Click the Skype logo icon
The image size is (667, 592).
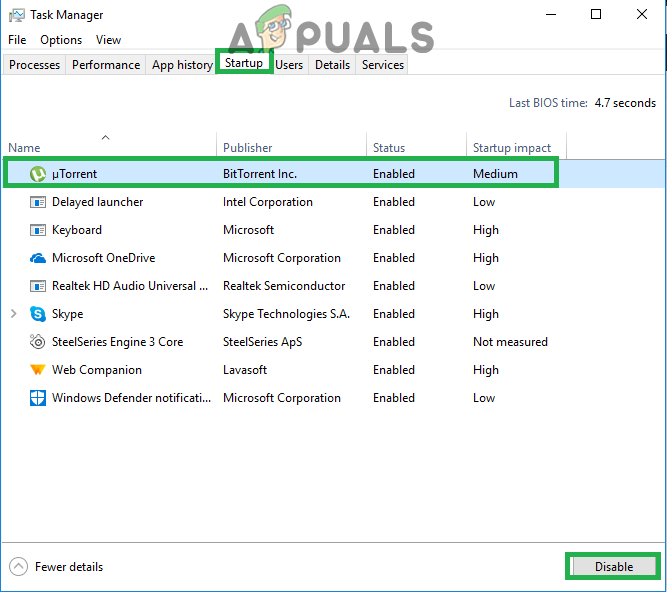pos(38,314)
